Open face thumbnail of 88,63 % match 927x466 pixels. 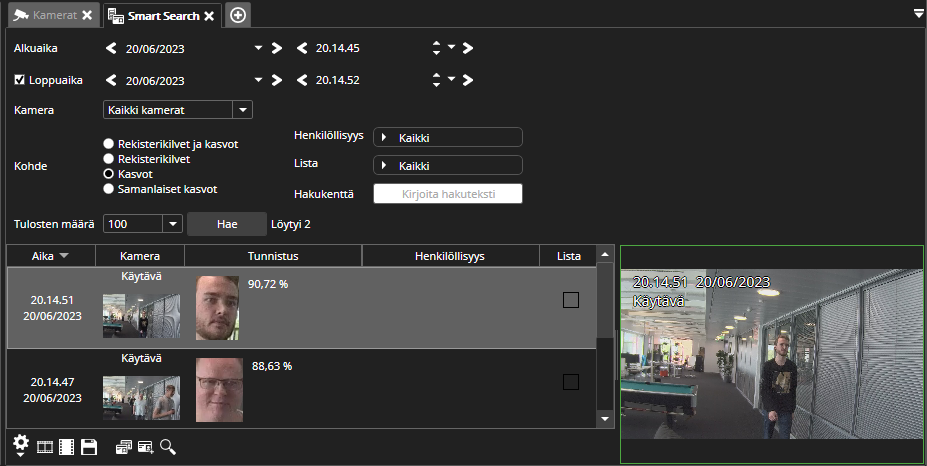[x=219, y=390]
